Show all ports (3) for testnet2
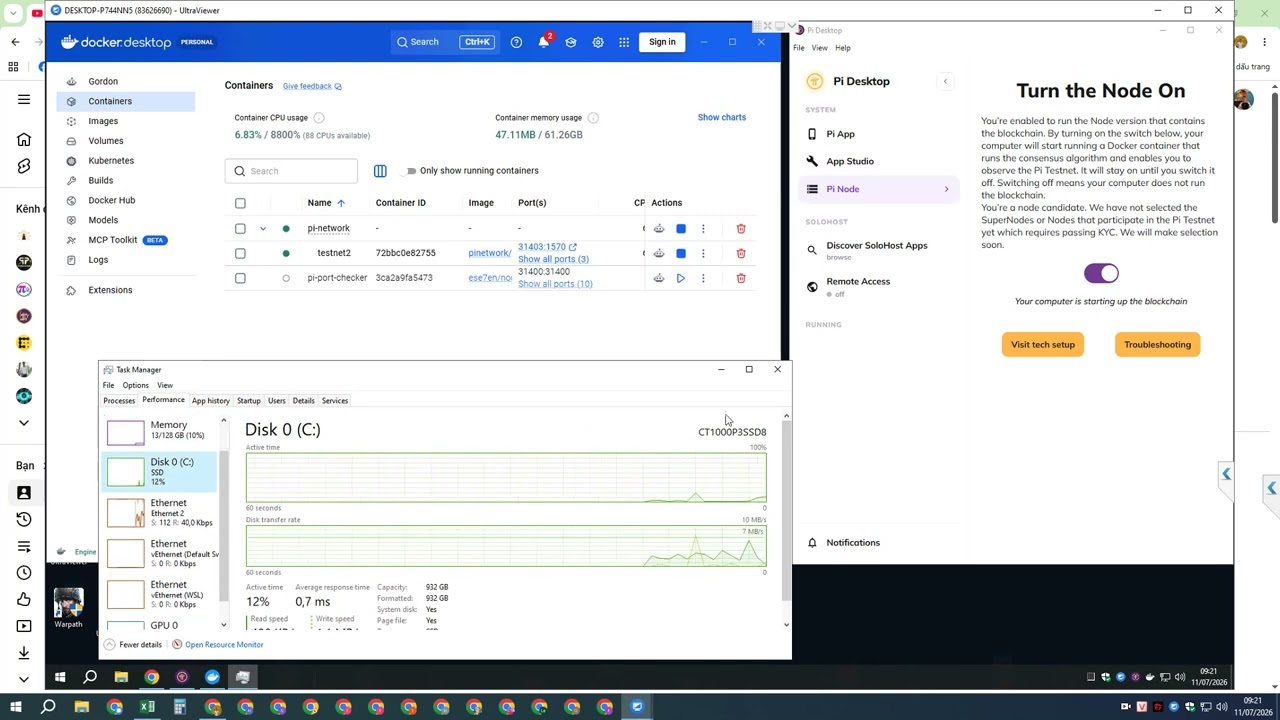The width and height of the screenshot is (1280, 720). click(x=553, y=259)
